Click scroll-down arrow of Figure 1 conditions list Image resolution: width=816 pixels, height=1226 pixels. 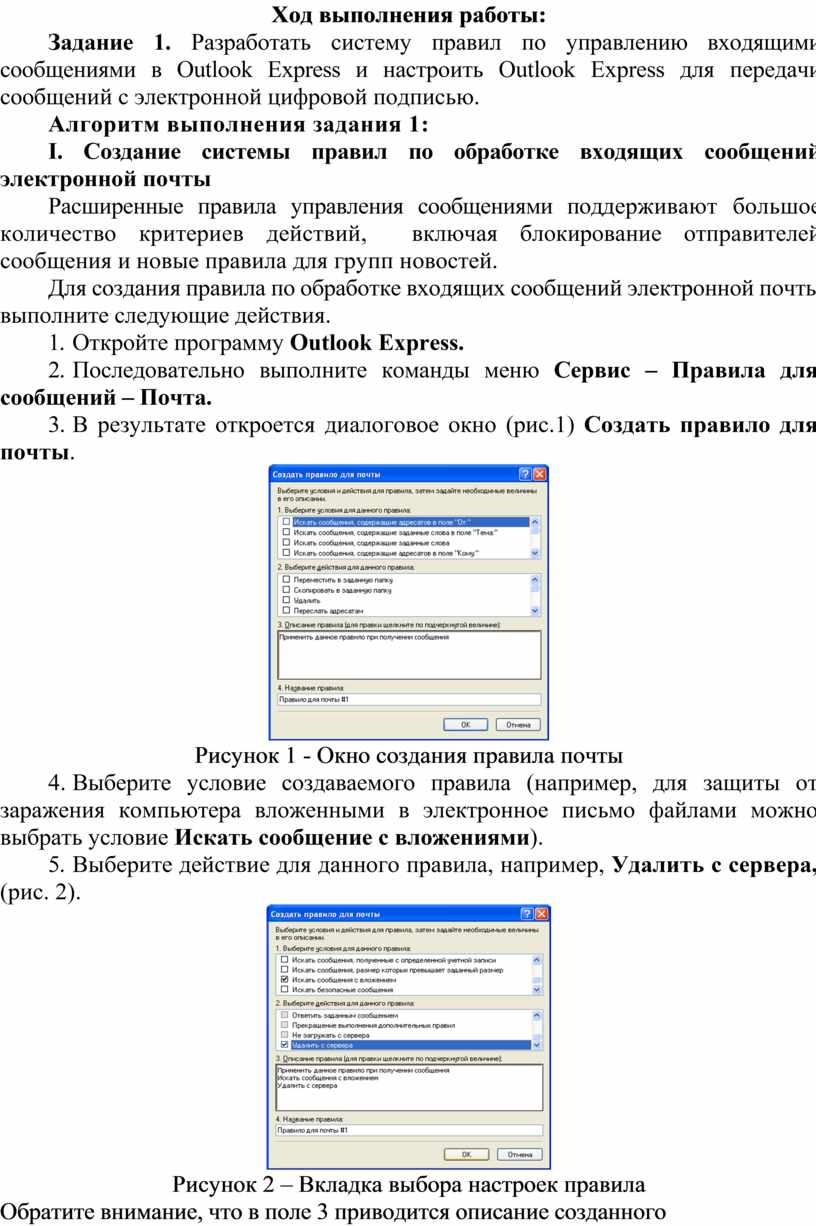coord(534,553)
